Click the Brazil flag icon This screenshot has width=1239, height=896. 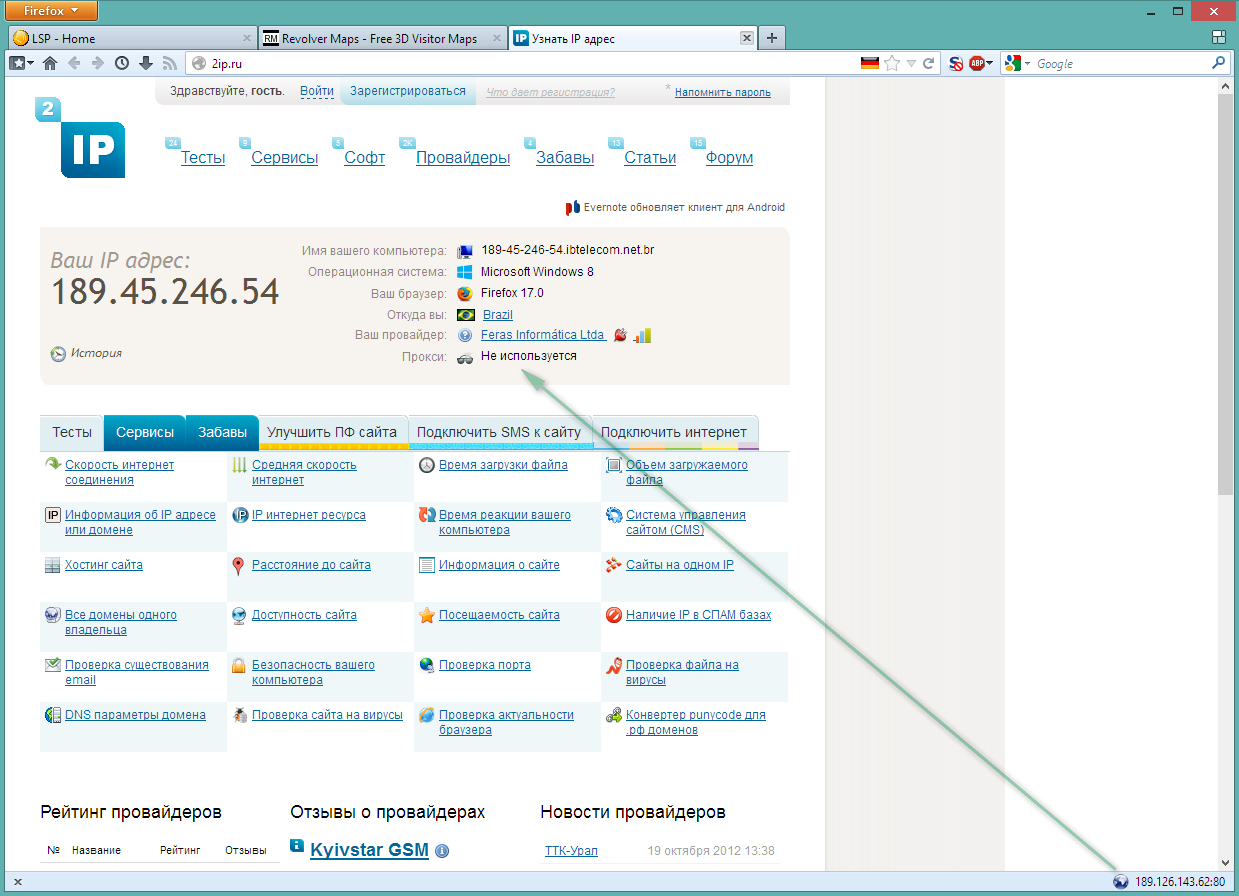pyautogui.click(x=465, y=314)
